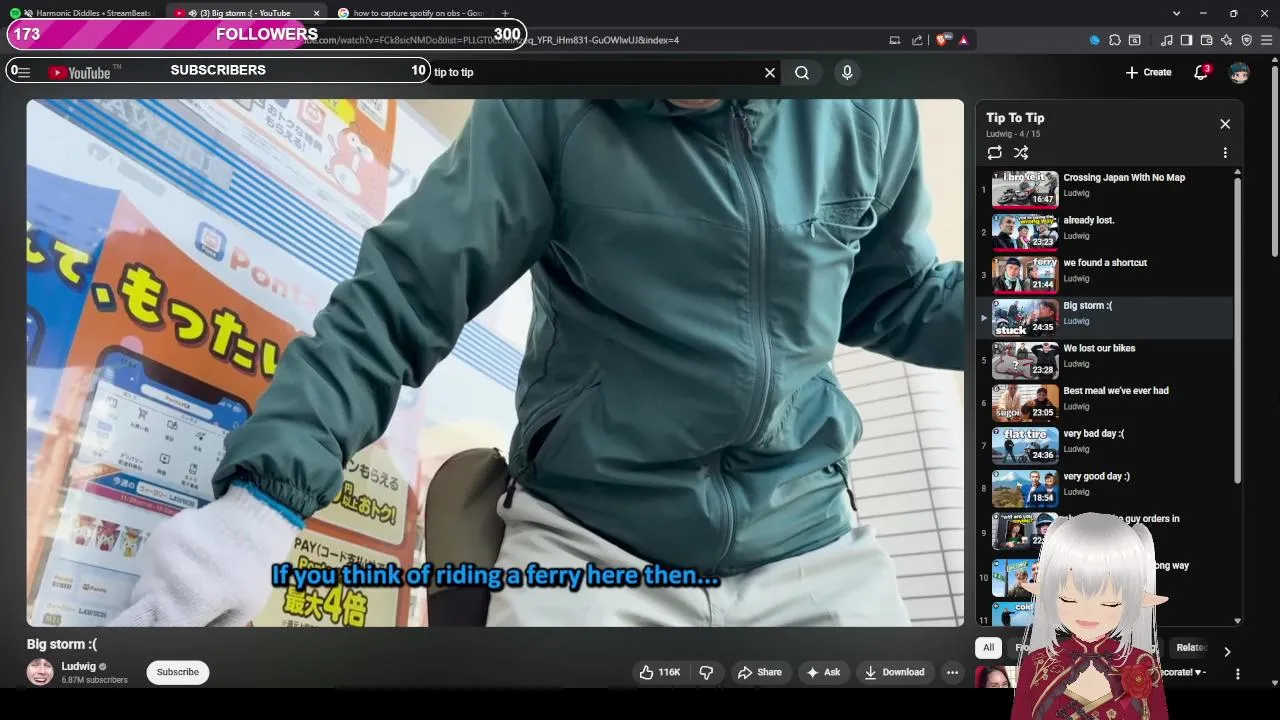Open options for the recommended video below
Screen dimensions: 1280x720
[1237, 674]
